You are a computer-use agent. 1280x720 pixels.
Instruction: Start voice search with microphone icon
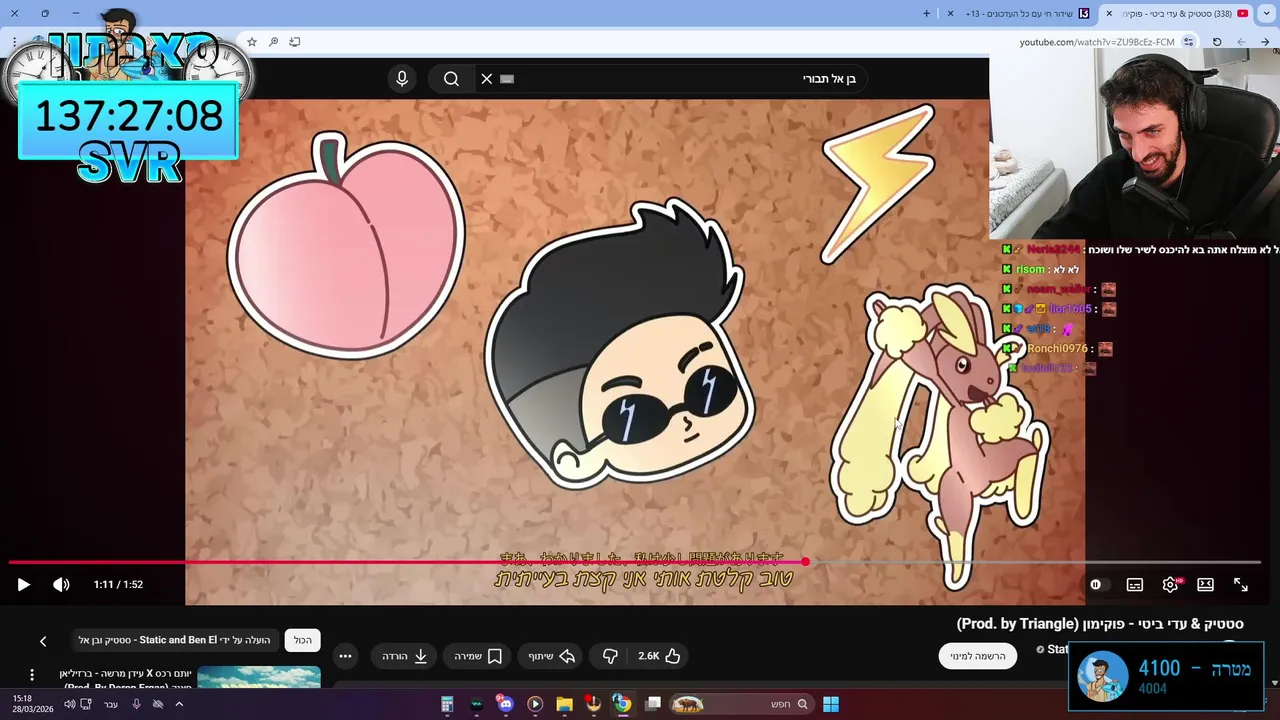pos(402,78)
